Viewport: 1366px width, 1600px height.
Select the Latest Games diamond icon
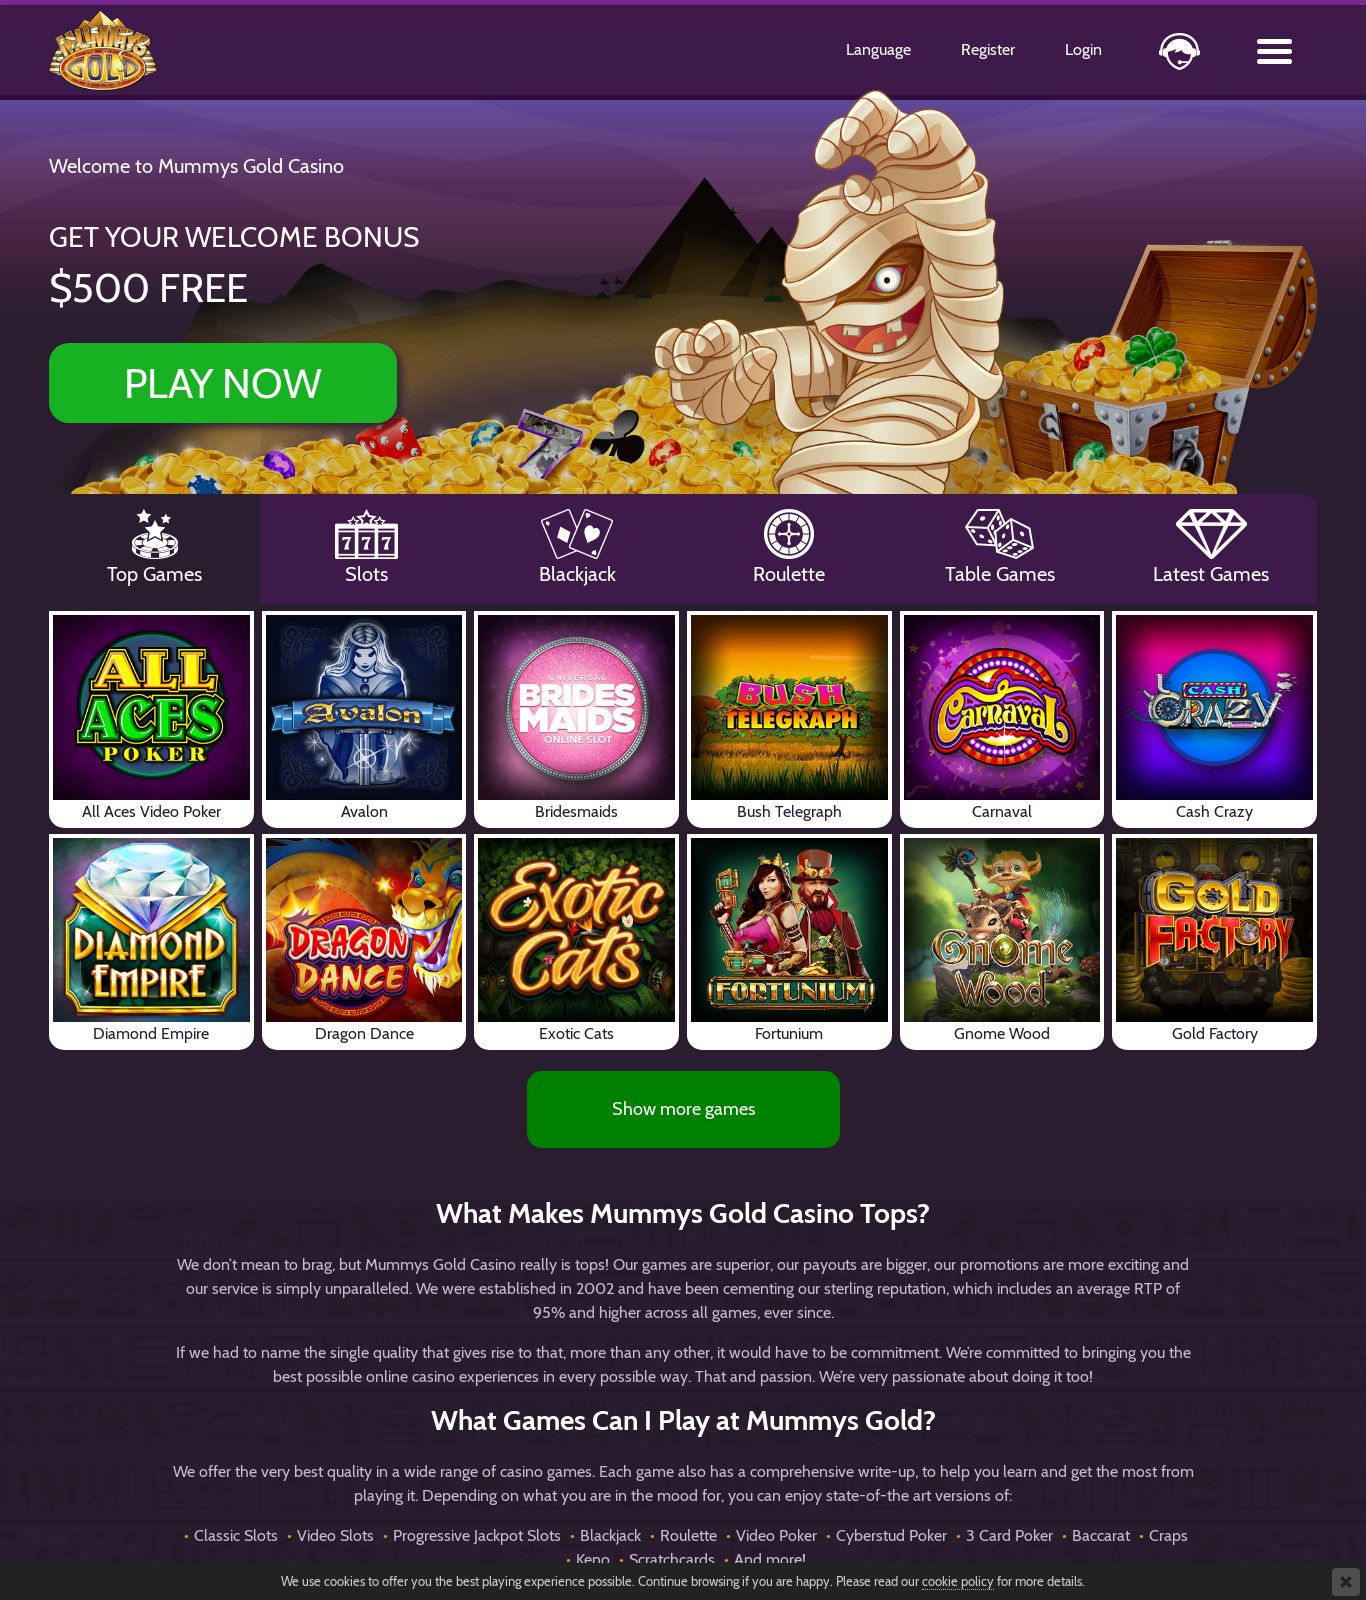point(1211,534)
